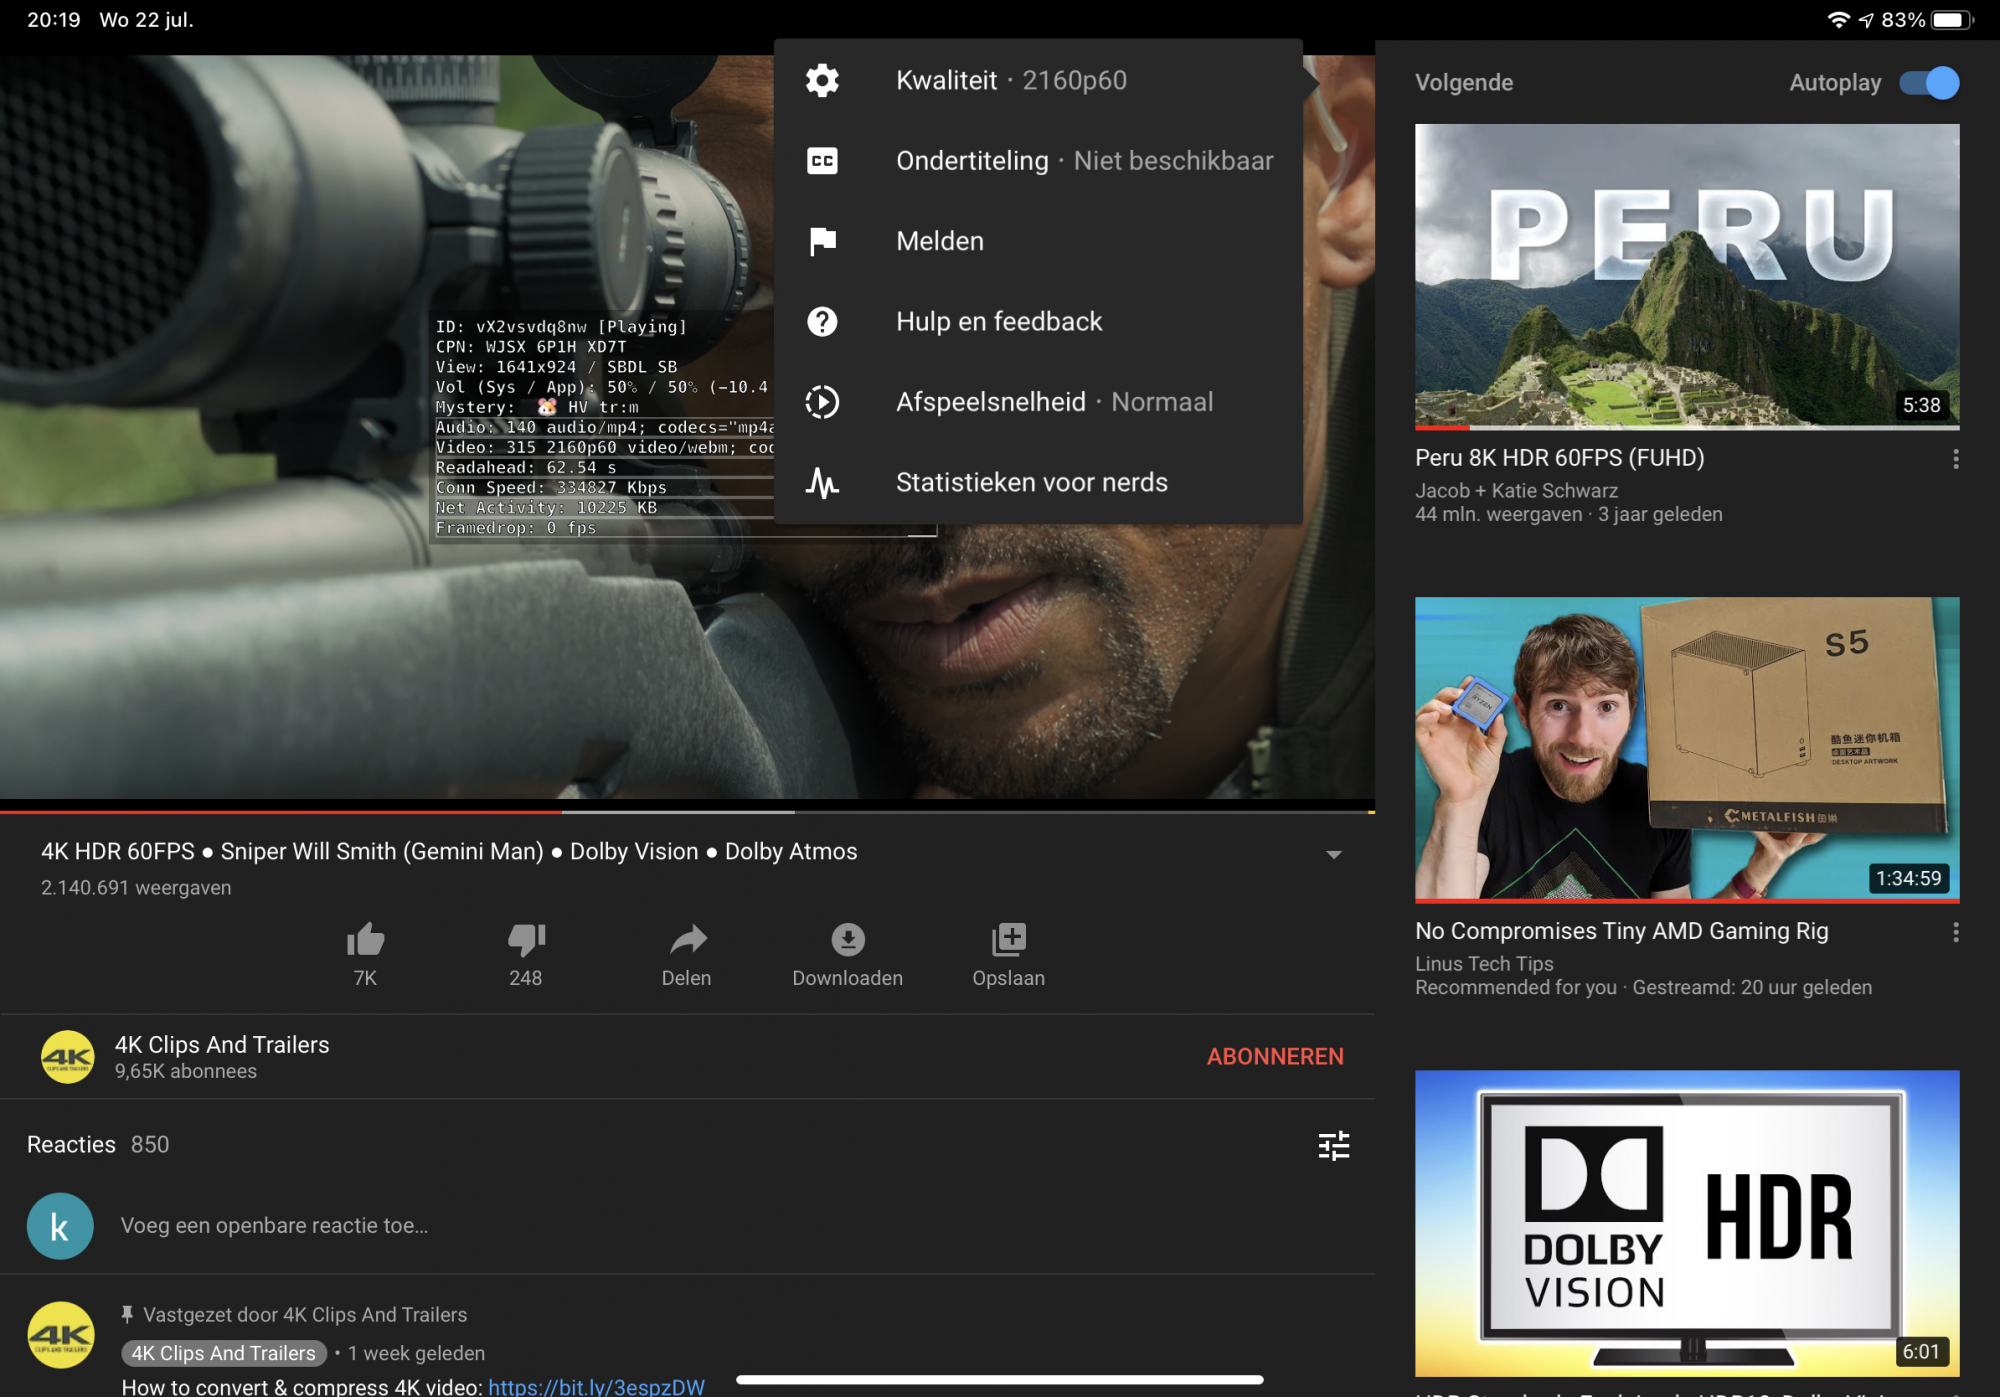
Task: Tap the '2.140.691 weergaven' view count
Action: (136, 888)
